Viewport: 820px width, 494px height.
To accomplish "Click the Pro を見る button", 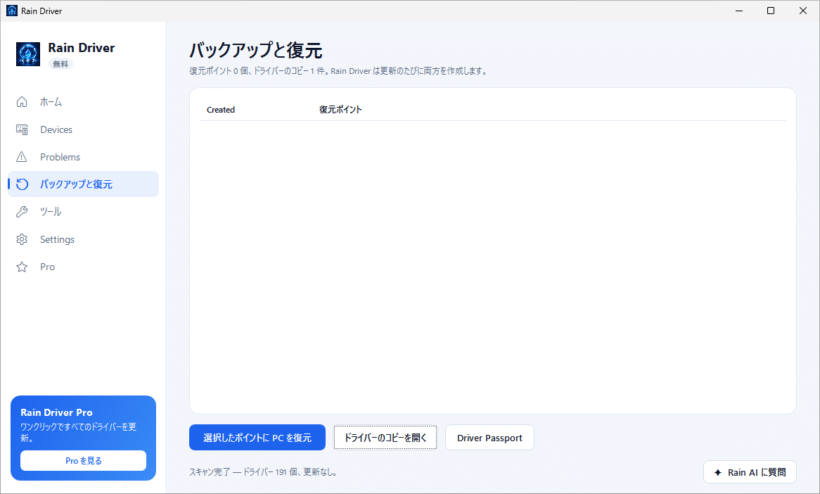I will [x=83, y=461].
